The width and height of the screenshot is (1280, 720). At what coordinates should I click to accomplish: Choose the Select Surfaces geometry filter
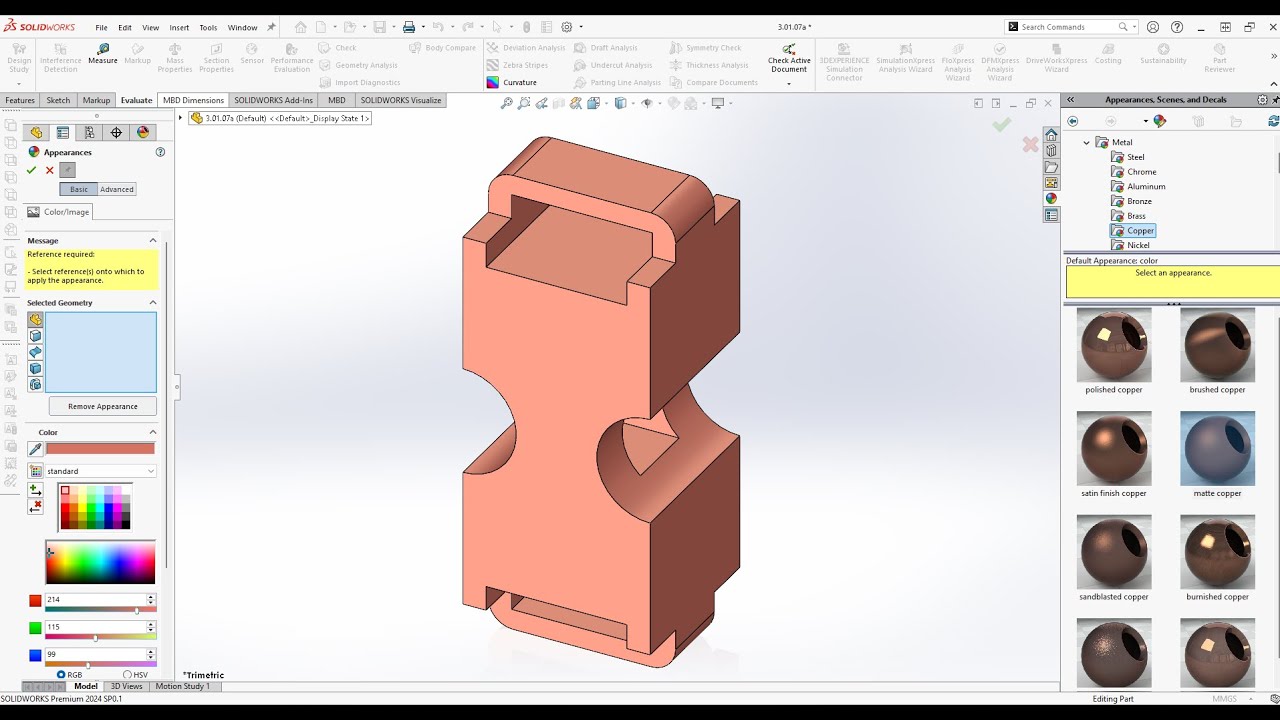point(35,352)
